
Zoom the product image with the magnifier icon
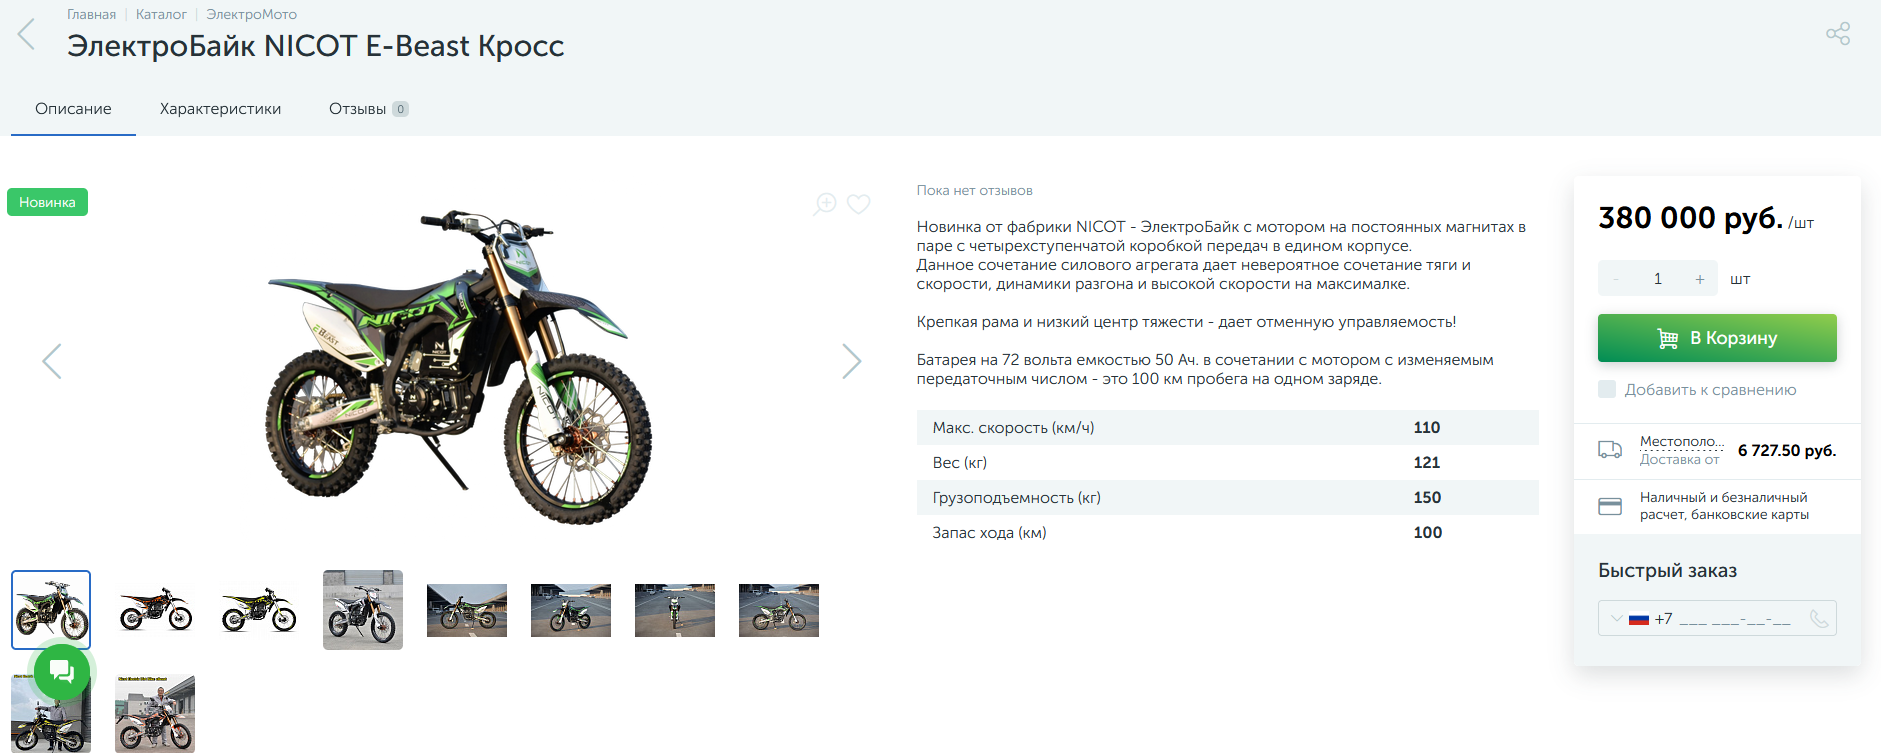tap(825, 204)
